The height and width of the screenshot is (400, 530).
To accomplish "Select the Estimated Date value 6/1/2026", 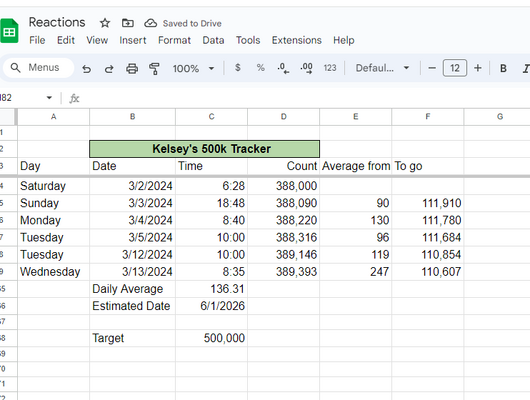I will point(212,306).
